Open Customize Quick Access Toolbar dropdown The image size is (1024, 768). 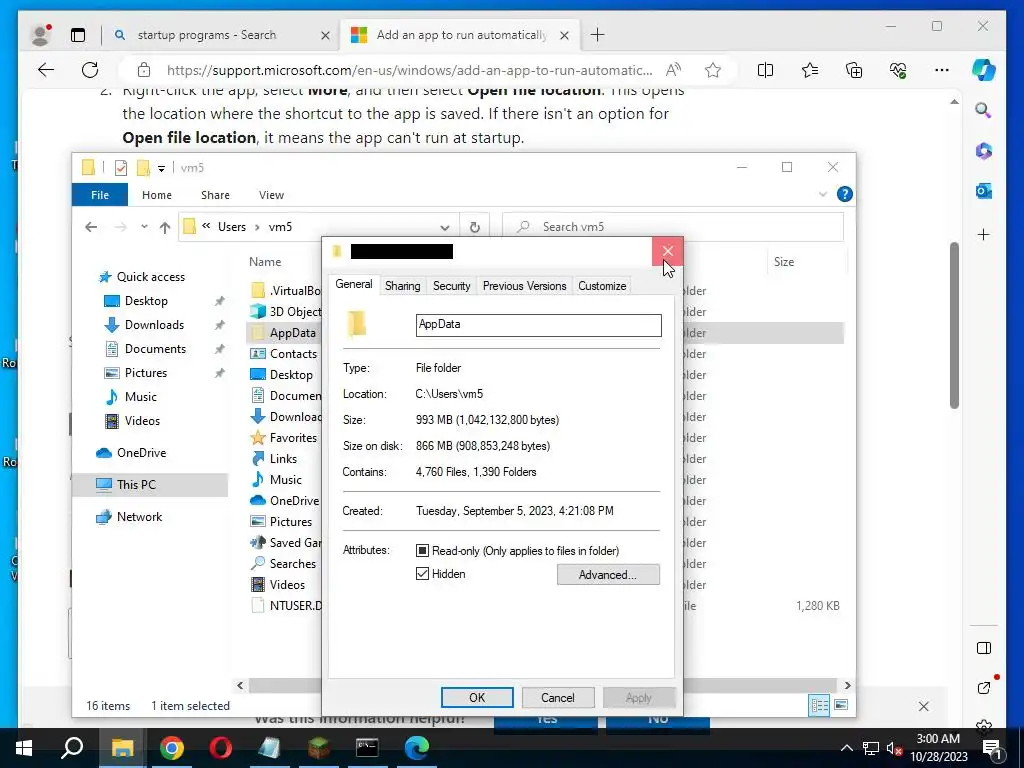[161, 168]
